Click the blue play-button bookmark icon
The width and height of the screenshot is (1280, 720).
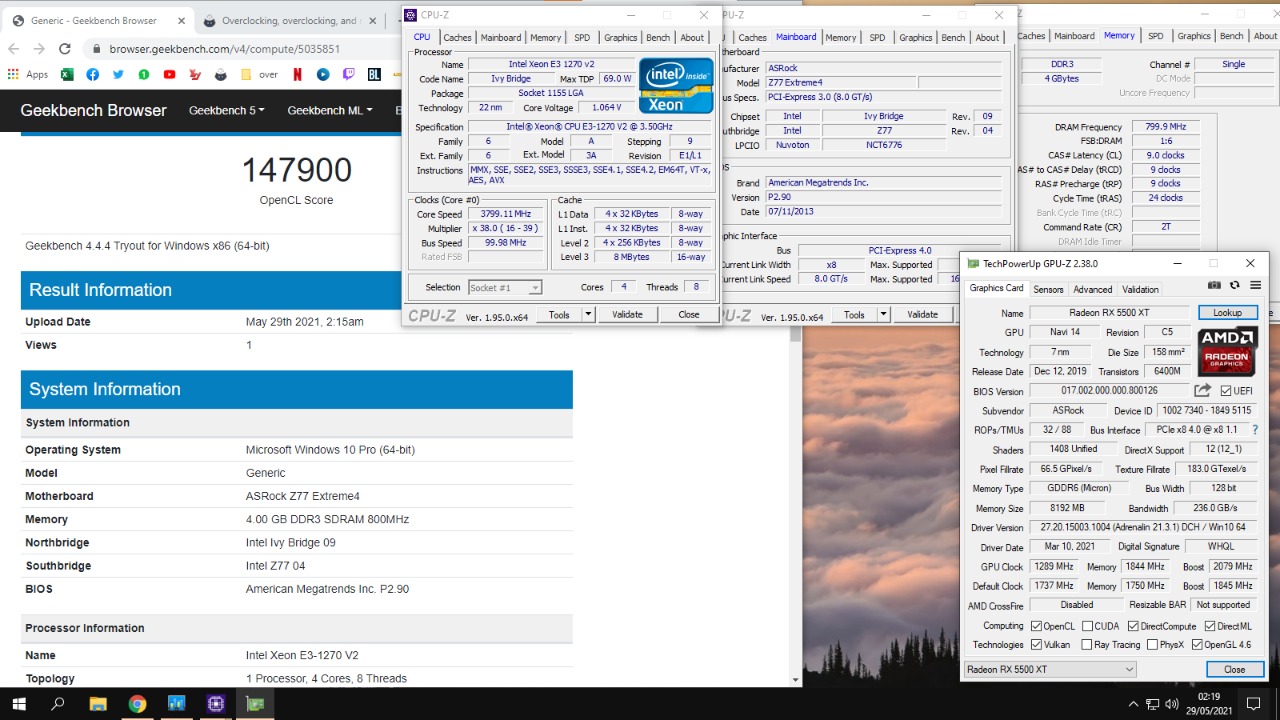coord(323,74)
